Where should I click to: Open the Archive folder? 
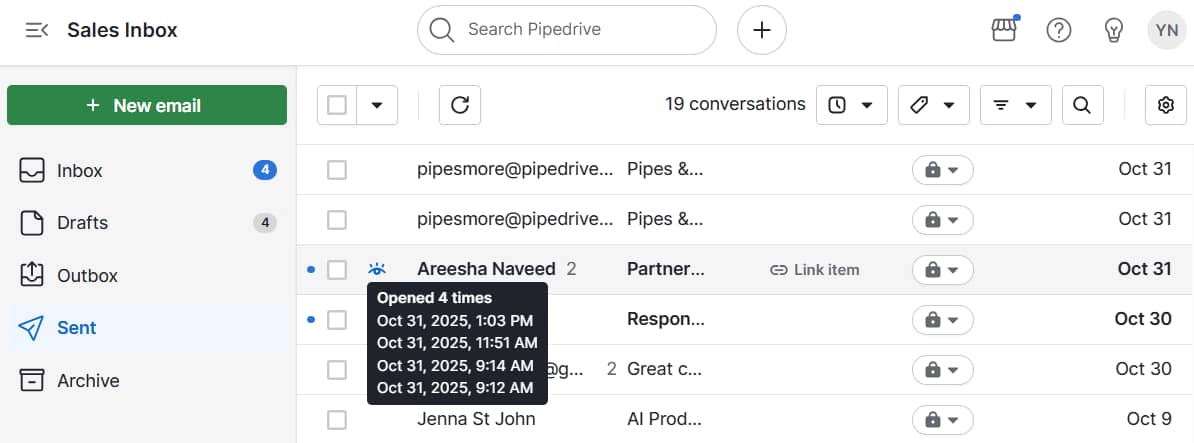coord(147,381)
